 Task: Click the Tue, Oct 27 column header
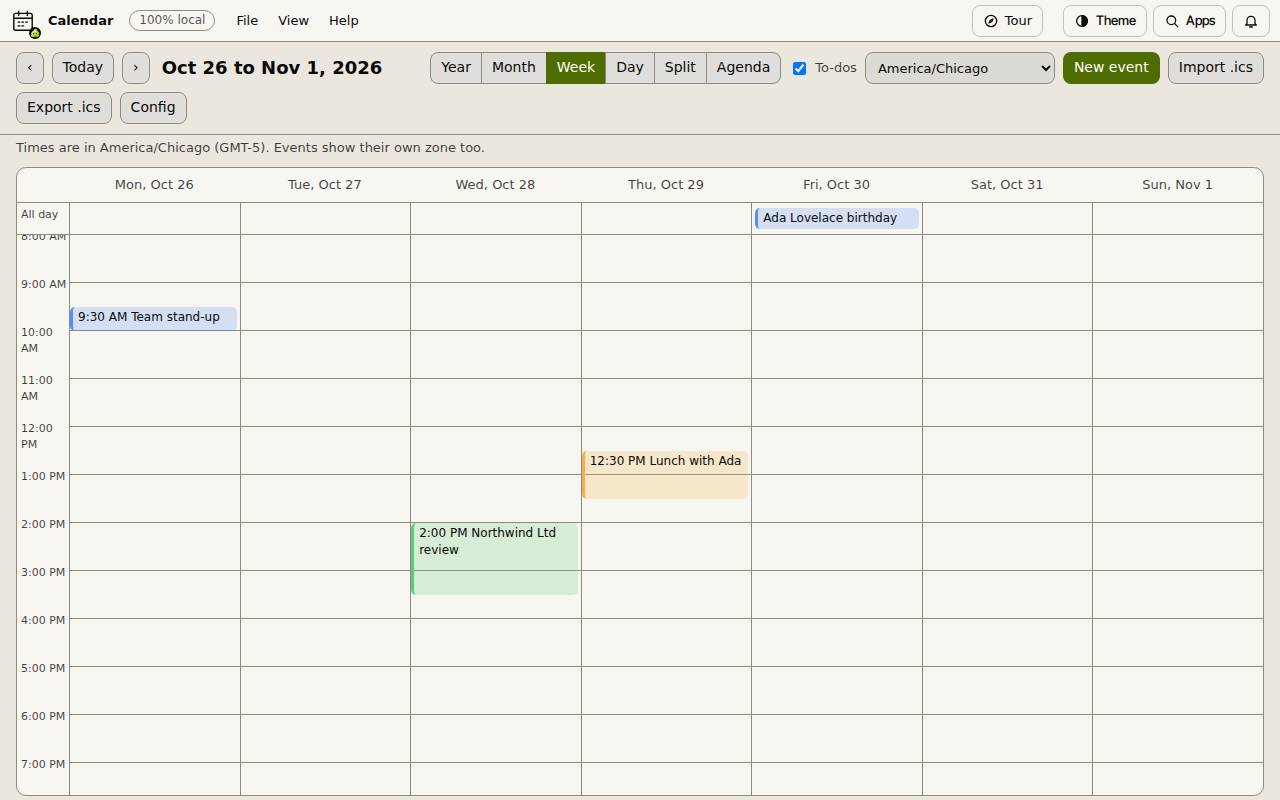pyautogui.click(x=325, y=185)
